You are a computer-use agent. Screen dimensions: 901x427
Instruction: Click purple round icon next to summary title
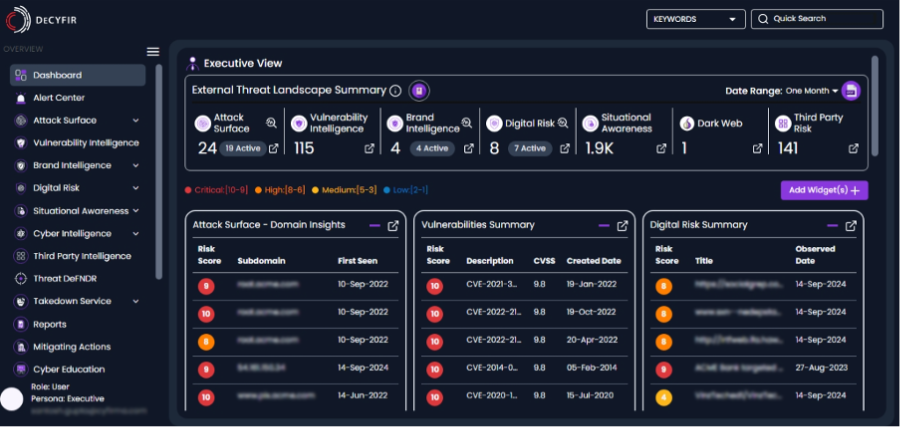click(419, 91)
